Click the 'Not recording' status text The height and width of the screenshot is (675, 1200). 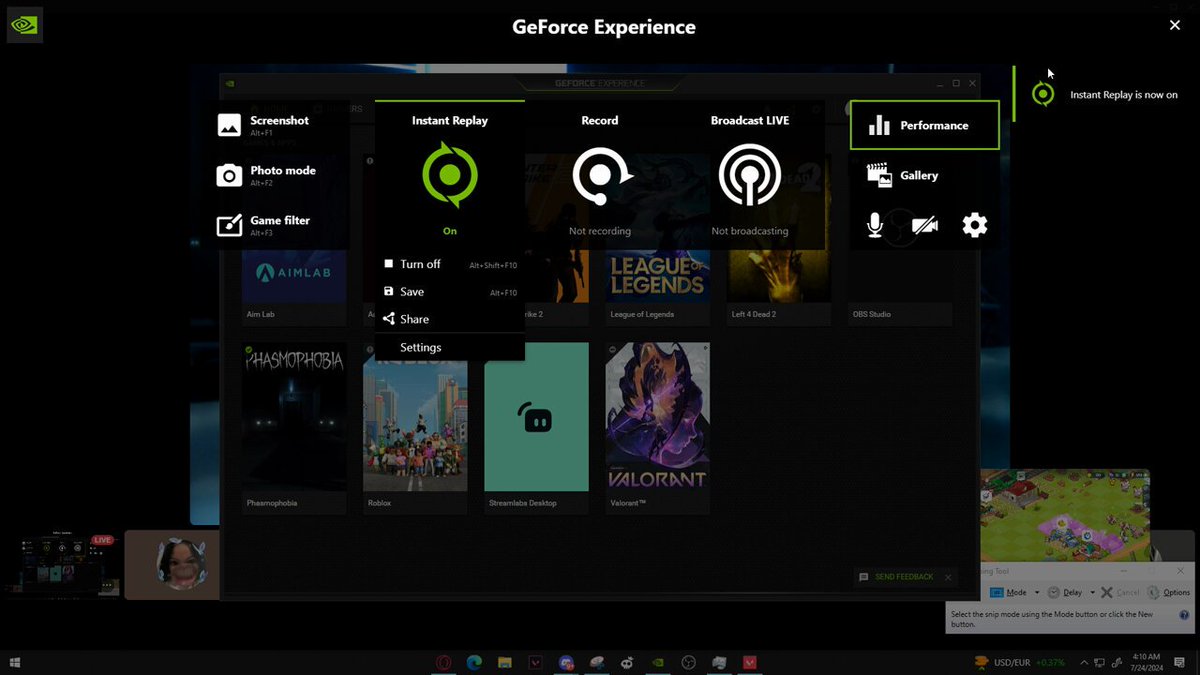tap(600, 231)
